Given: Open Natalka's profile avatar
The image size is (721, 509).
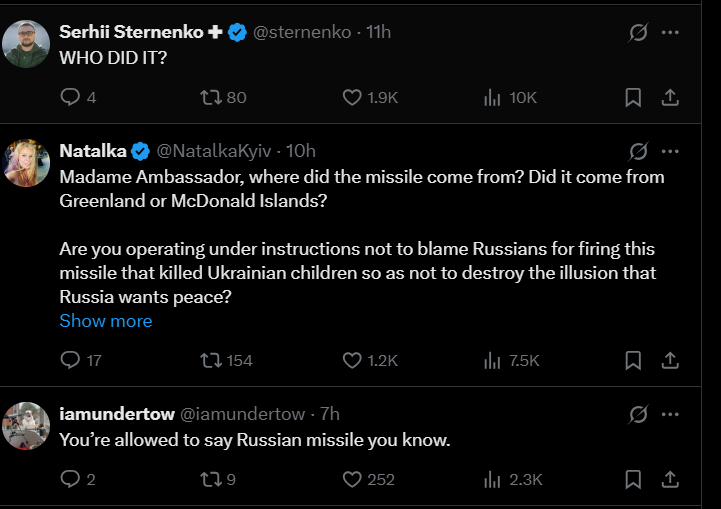Looking at the screenshot, I should (x=27, y=164).
